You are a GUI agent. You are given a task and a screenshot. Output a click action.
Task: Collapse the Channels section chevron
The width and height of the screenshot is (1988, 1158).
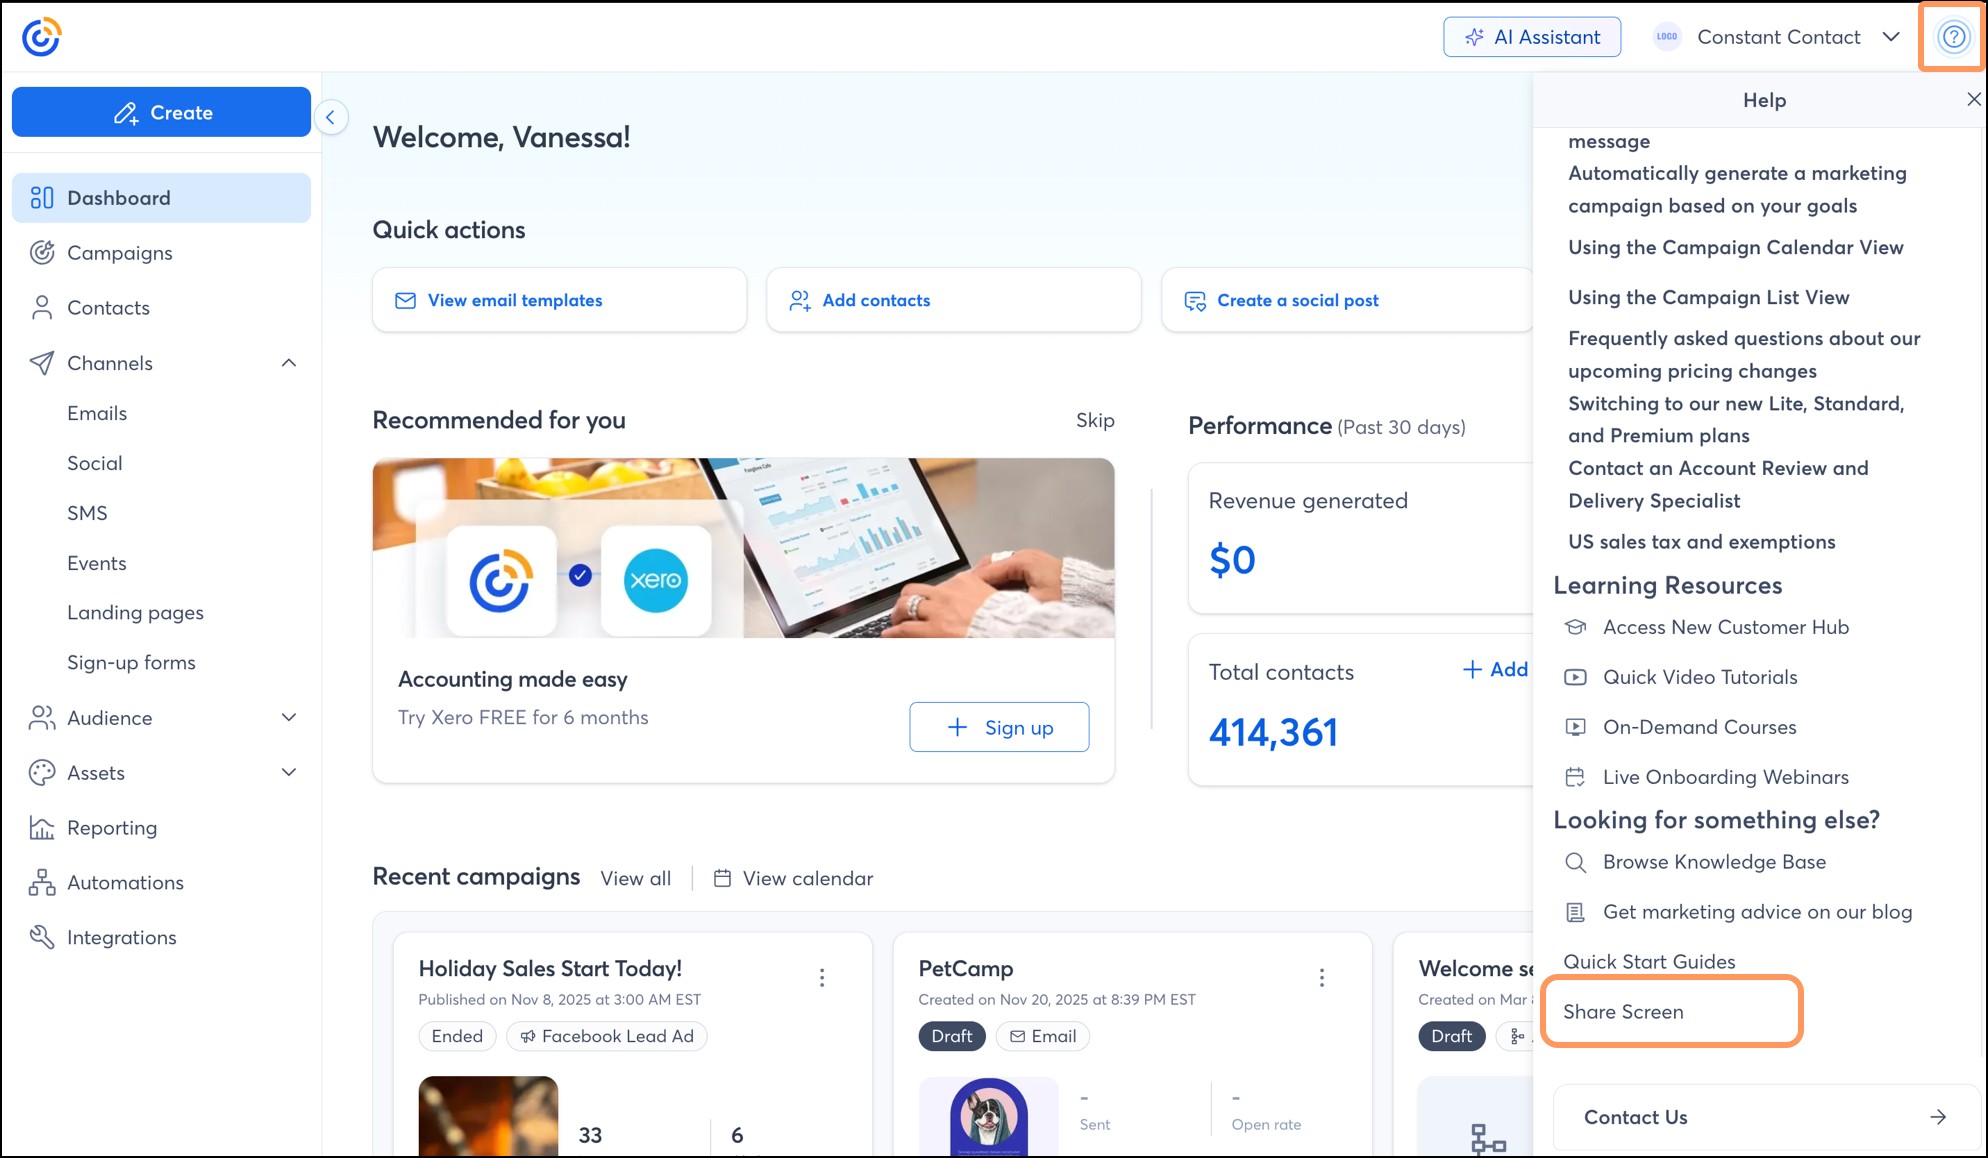[289, 363]
